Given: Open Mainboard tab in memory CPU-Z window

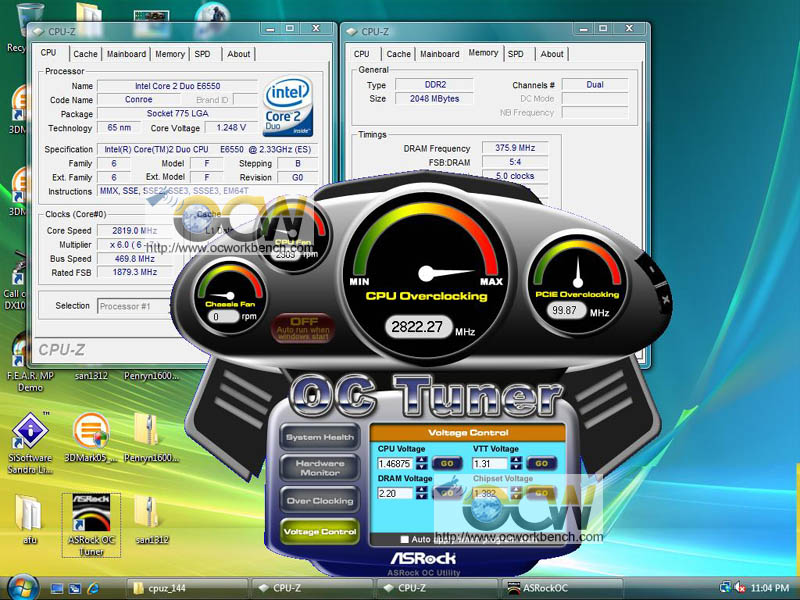Looking at the screenshot, I should pos(439,54).
